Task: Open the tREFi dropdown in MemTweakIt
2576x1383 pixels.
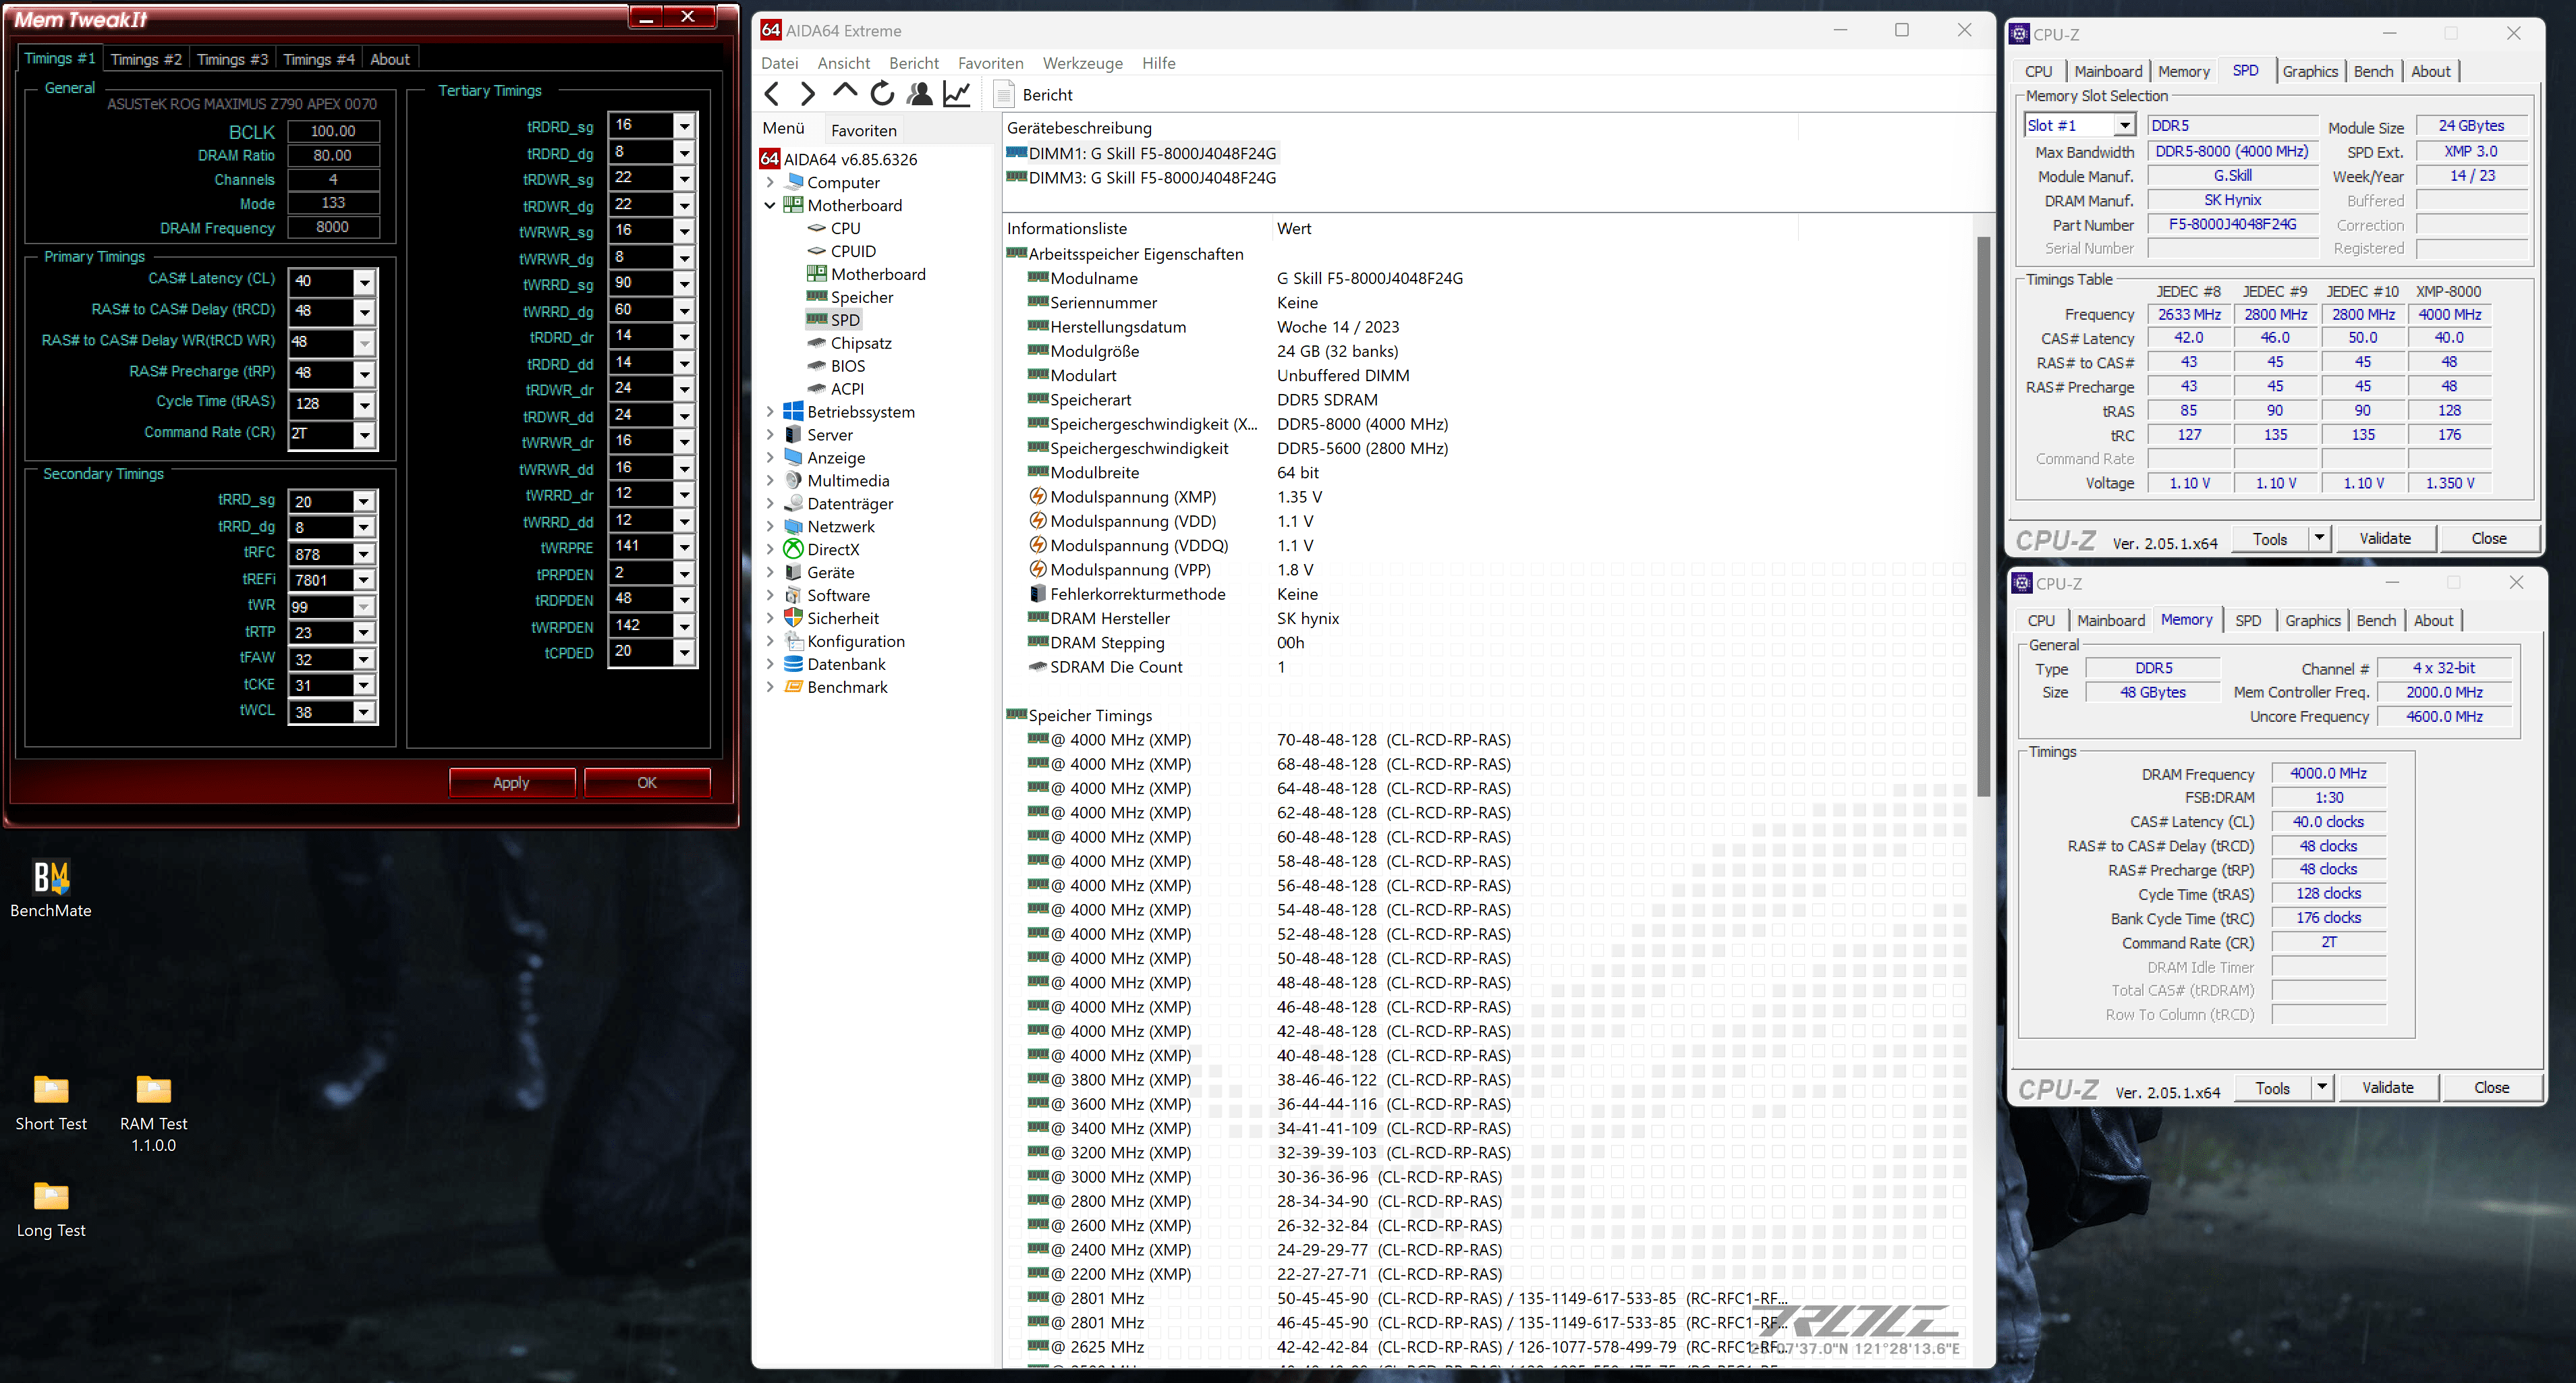Action: [364, 580]
